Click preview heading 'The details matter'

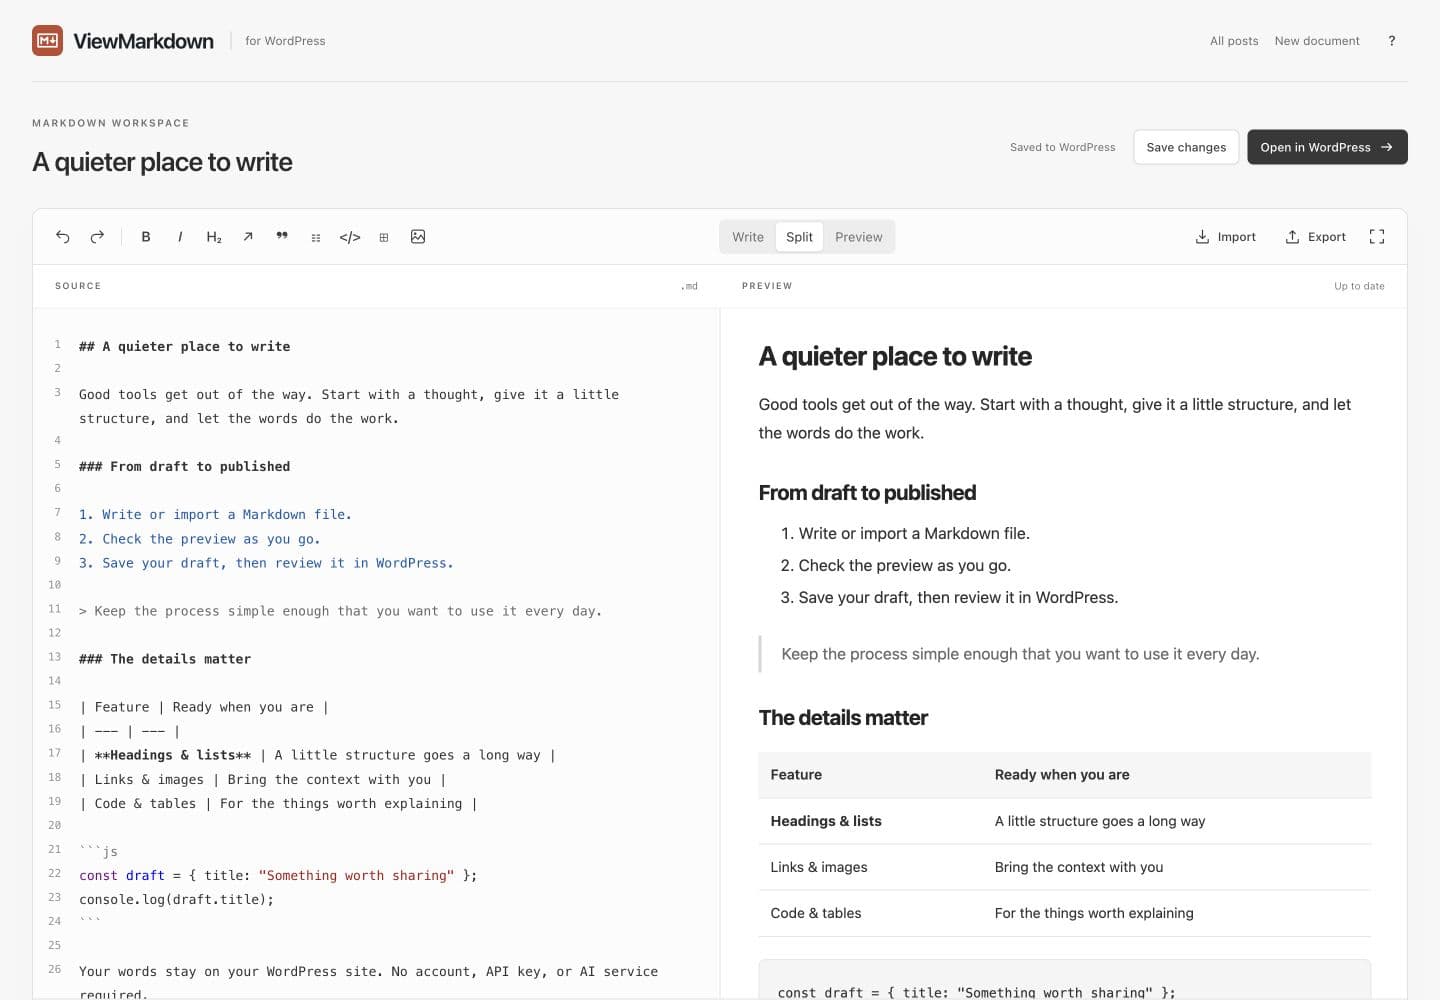[843, 718]
